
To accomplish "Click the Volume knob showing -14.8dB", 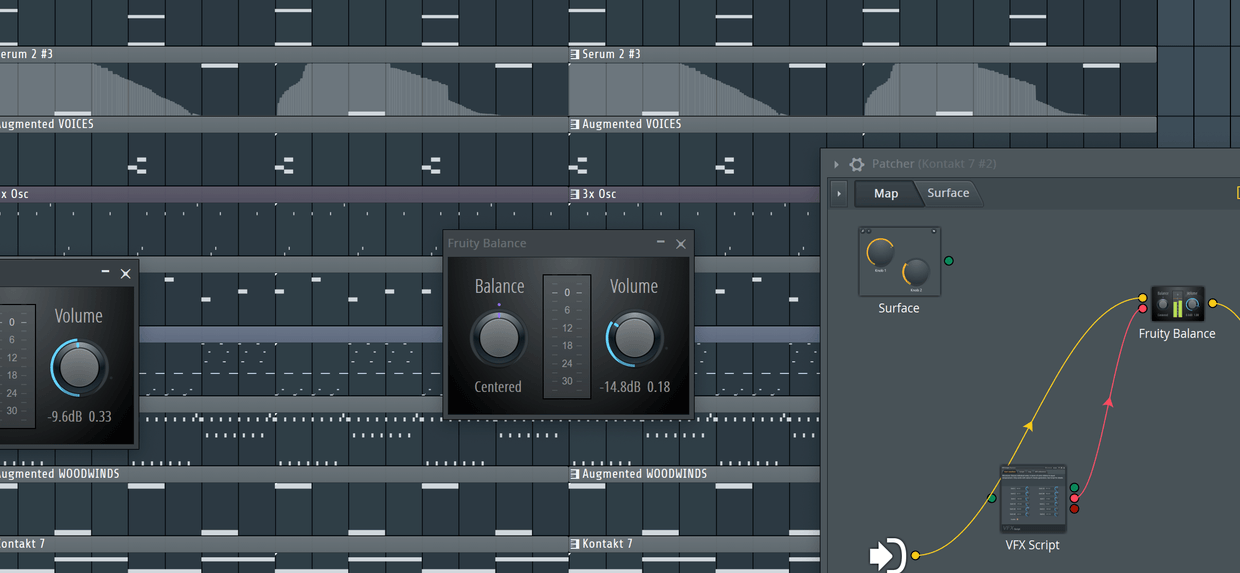I will click(634, 338).
